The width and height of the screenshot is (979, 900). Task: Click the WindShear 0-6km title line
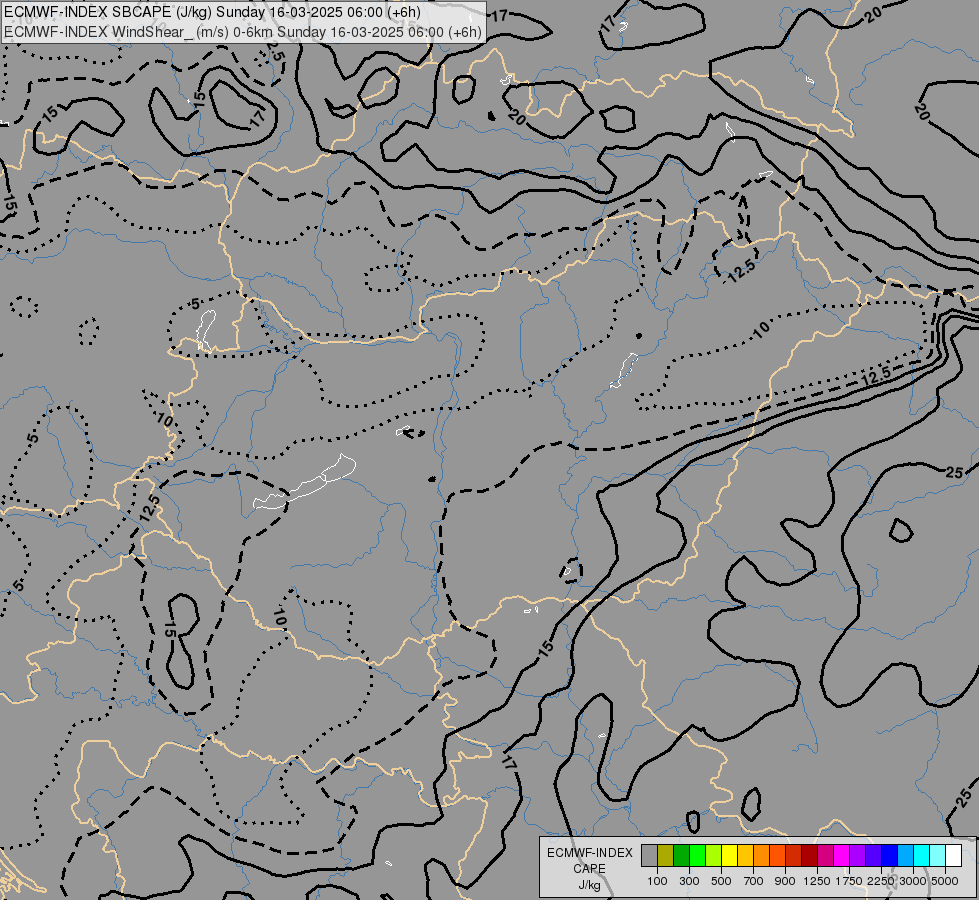[243, 32]
